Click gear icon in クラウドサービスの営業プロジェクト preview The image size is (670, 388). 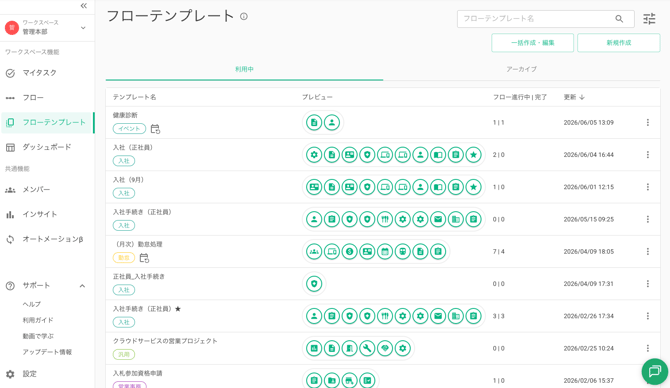[403, 348]
